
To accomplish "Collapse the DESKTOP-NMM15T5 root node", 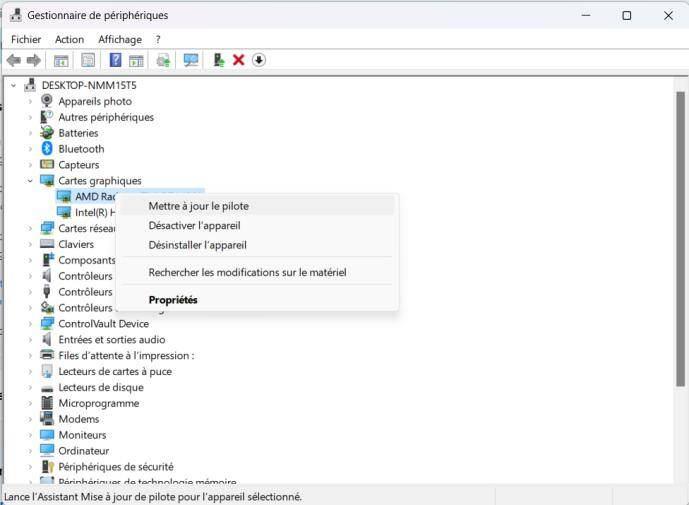I will point(14,85).
